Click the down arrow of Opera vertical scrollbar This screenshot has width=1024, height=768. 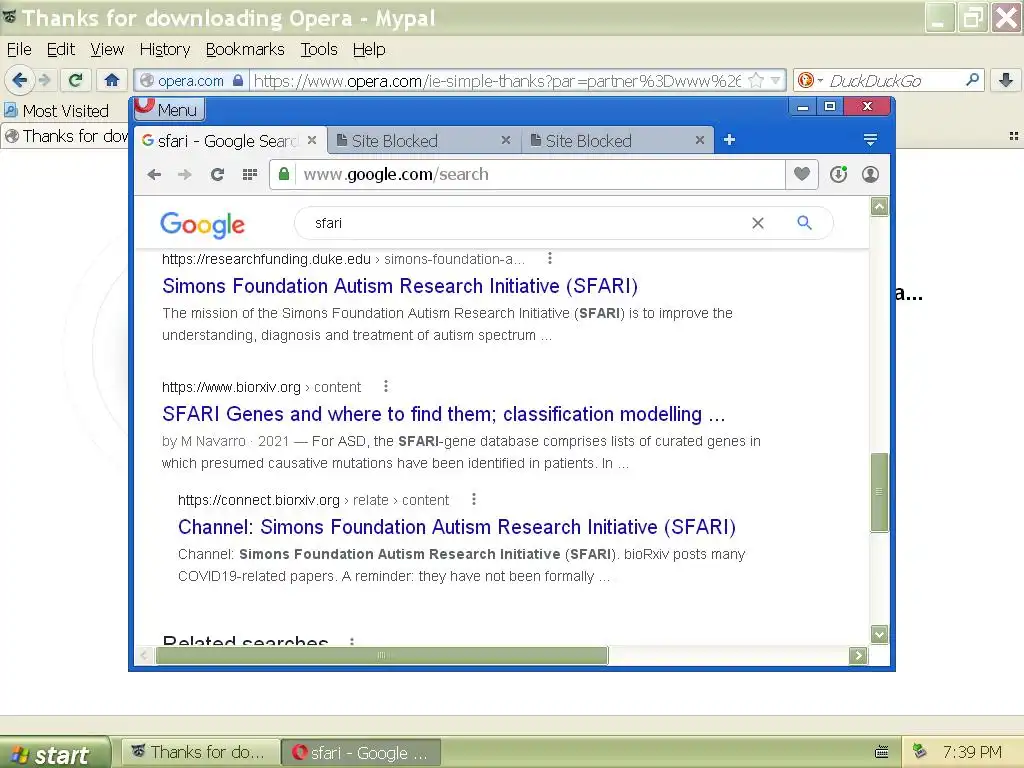(x=880, y=634)
